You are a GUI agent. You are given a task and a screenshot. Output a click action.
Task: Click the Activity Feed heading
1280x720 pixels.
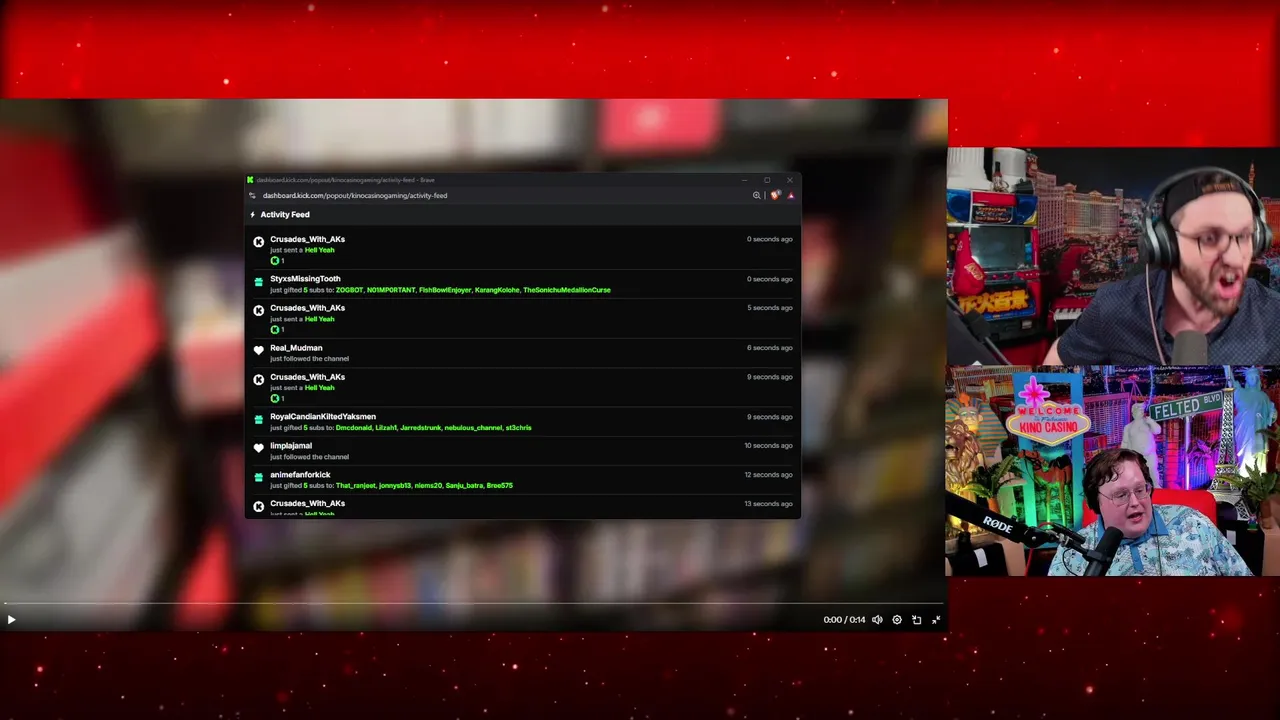285,215
